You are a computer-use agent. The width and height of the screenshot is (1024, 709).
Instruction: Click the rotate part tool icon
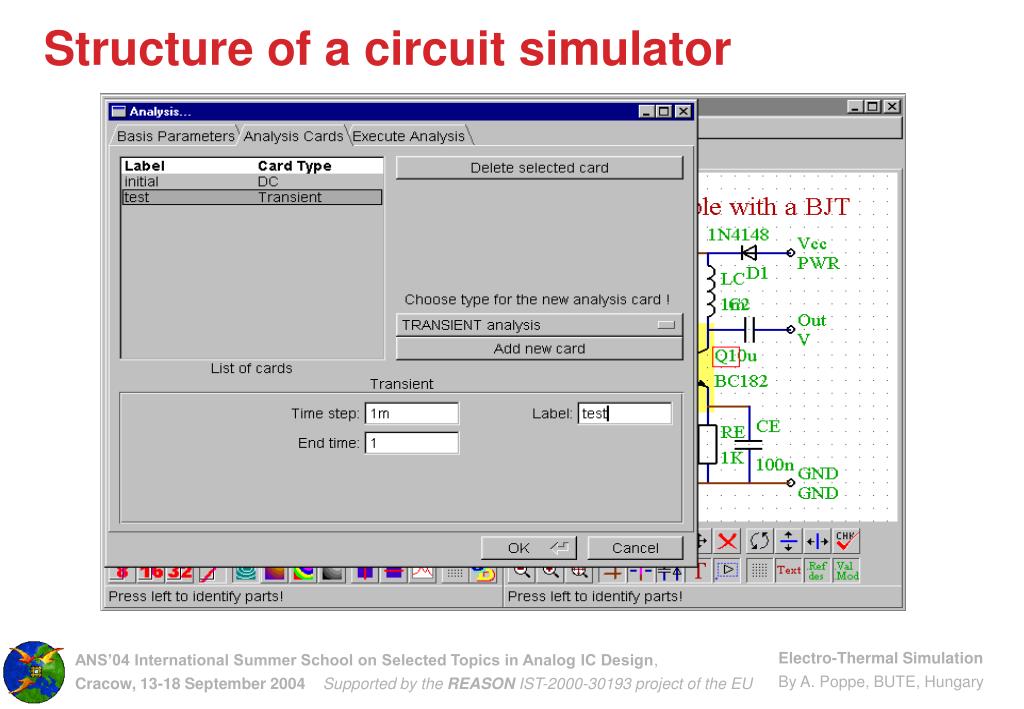[760, 541]
